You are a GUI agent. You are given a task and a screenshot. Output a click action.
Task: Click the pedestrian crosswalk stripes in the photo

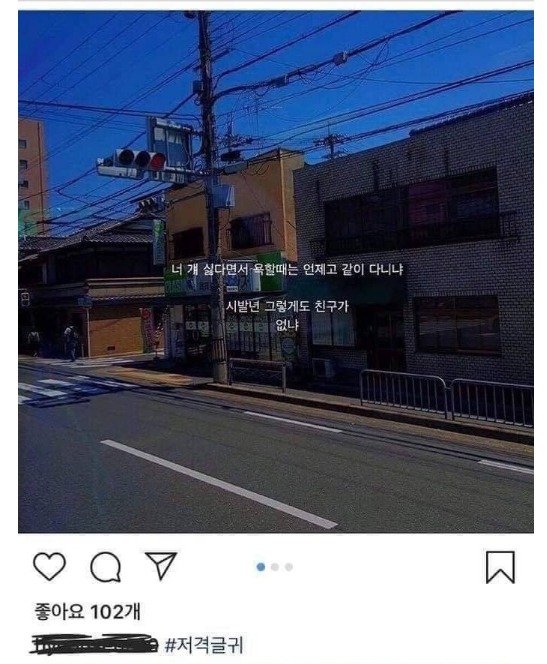click(x=64, y=387)
